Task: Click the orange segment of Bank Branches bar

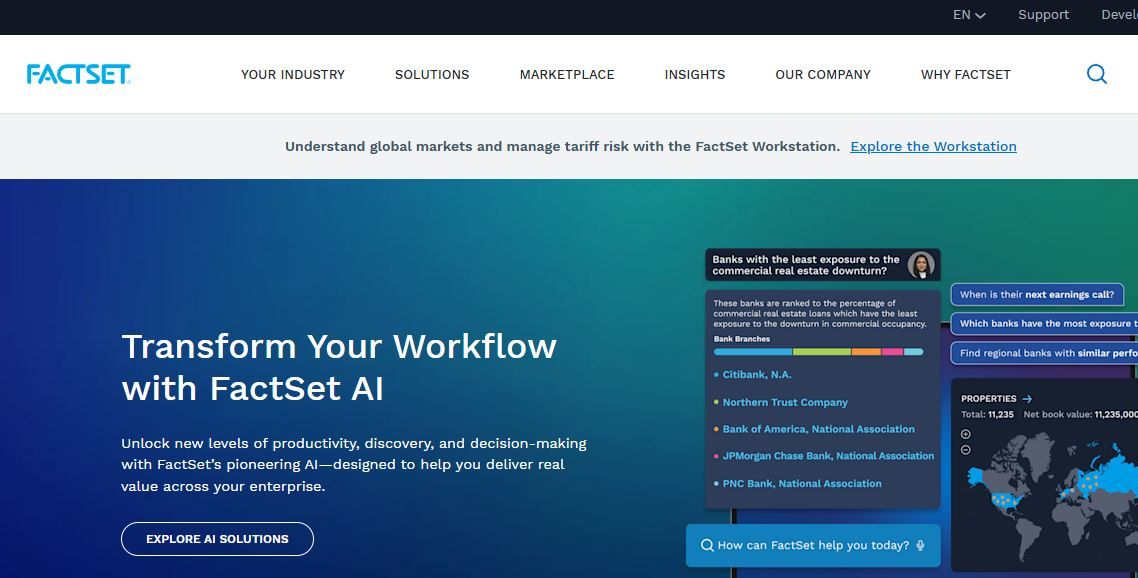Action: tap(866, 351)
